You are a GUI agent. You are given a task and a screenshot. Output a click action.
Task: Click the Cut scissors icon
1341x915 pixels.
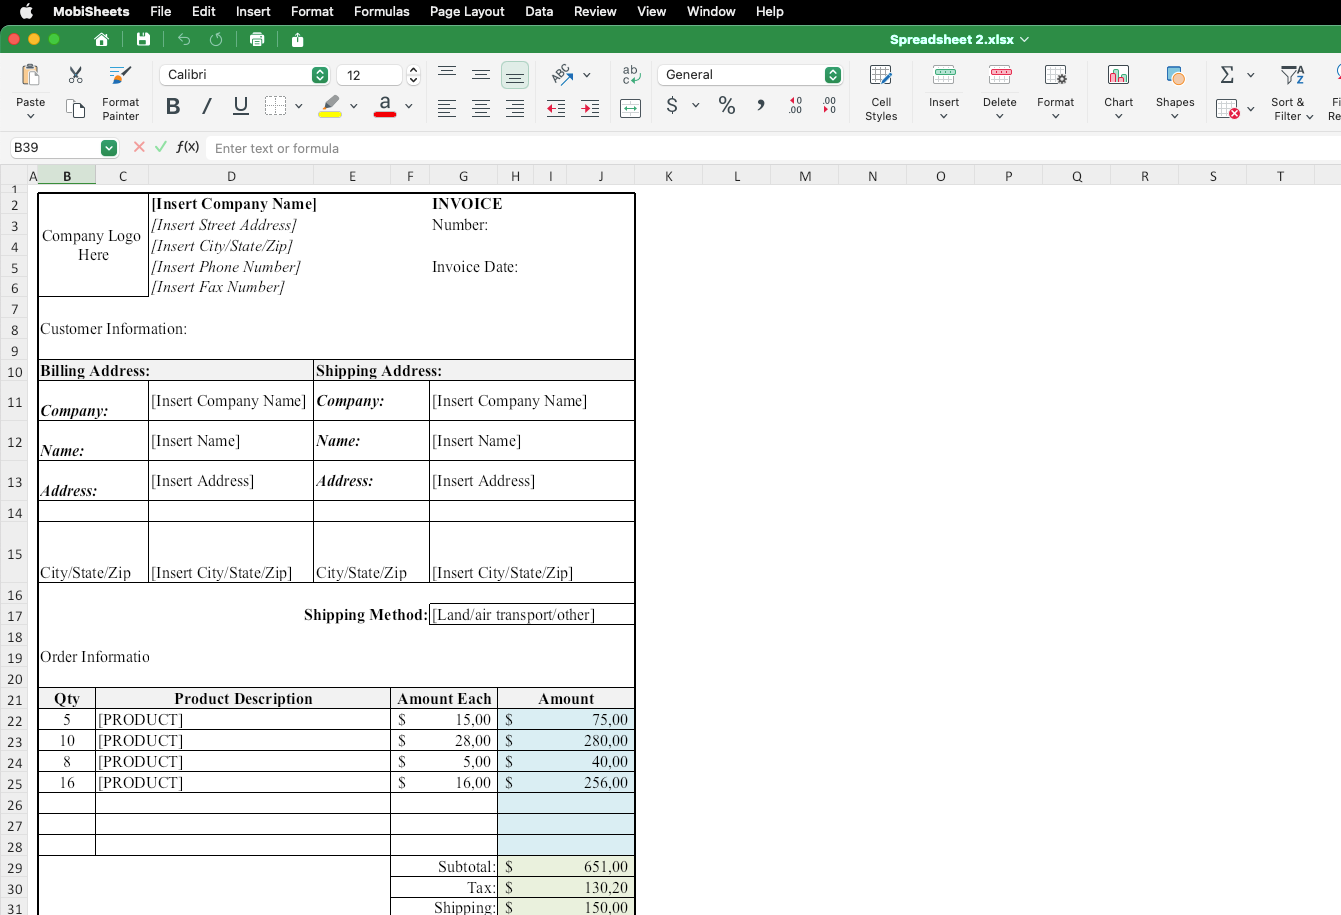(x=76, y=75)
